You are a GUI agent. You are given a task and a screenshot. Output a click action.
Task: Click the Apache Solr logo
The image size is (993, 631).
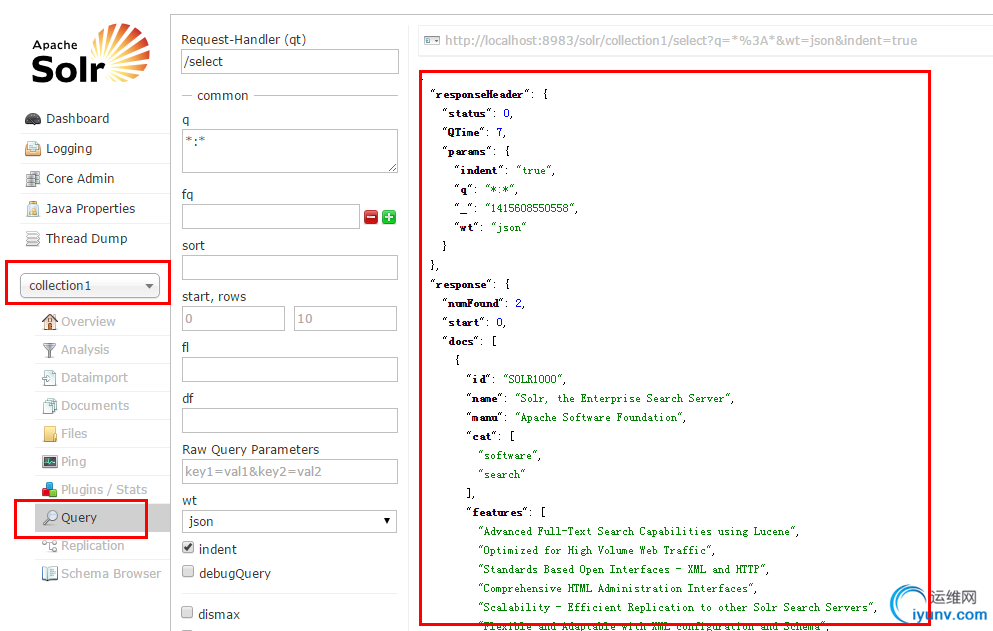click(x=91, y=54)
